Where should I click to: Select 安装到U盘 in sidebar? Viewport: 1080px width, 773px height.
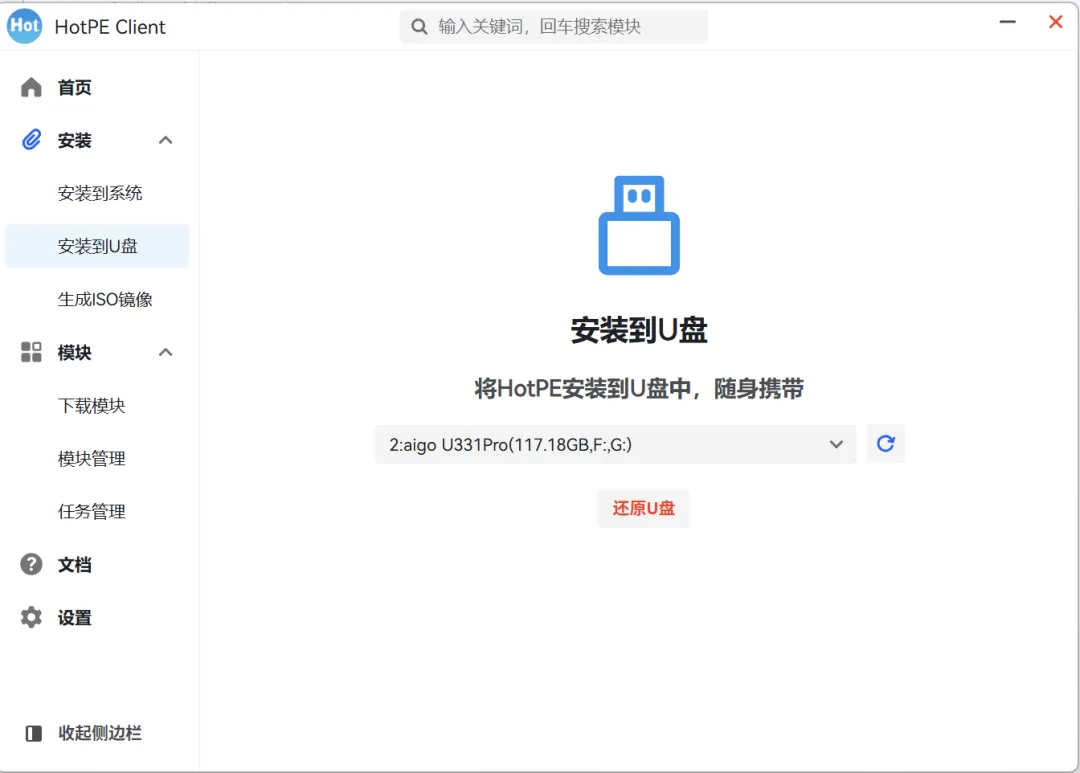pos(96,246)
